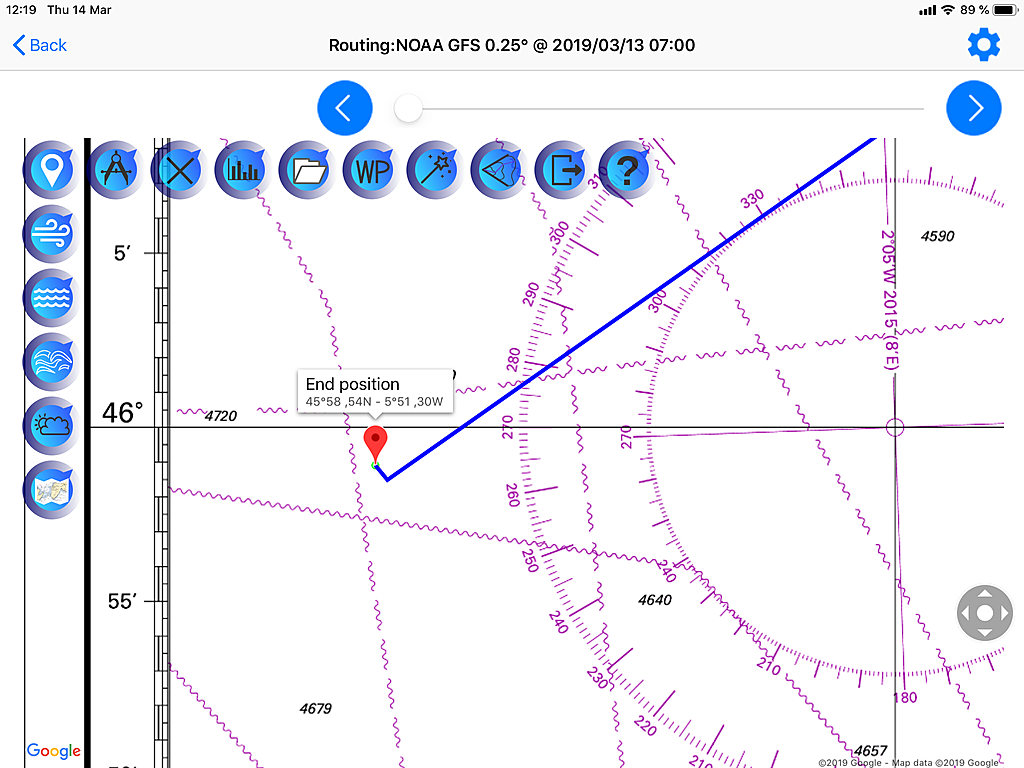Check the battery percentage indicator
The width and height of the screenshot is (1024, 768).
click(x=974, y=10)
